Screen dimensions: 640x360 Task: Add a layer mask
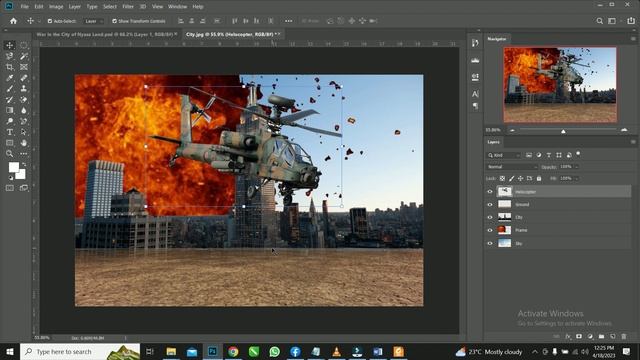pyautogui.click(x=579, y=337)
